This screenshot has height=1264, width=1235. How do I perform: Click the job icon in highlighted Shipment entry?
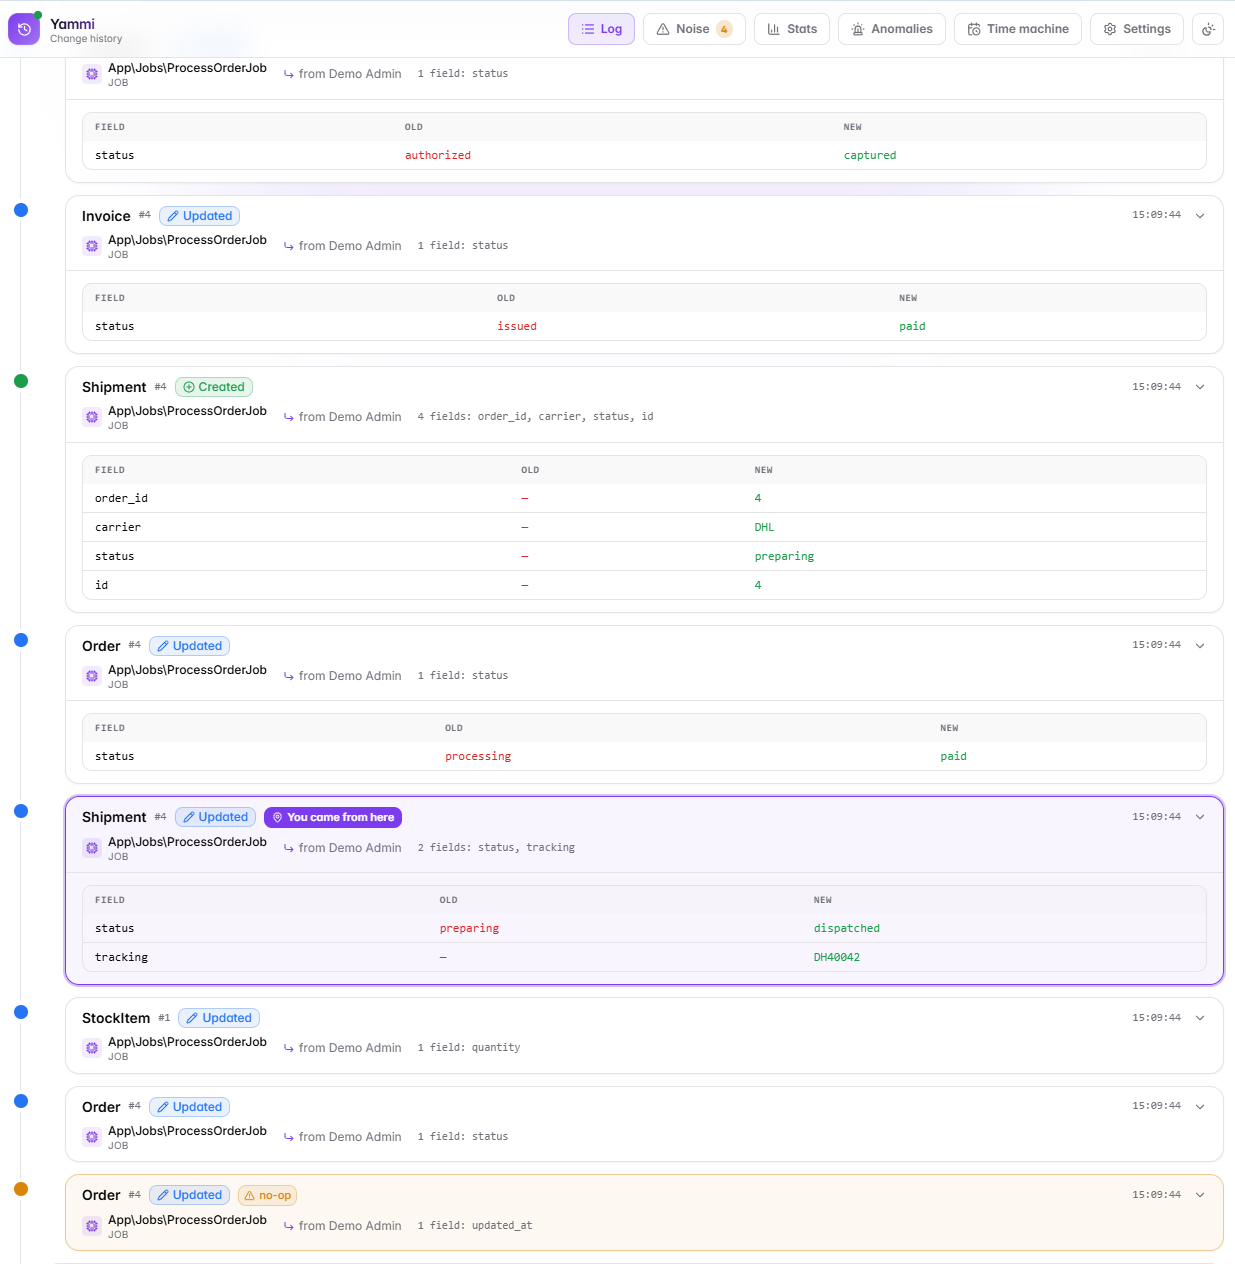(x=92, y=848)
